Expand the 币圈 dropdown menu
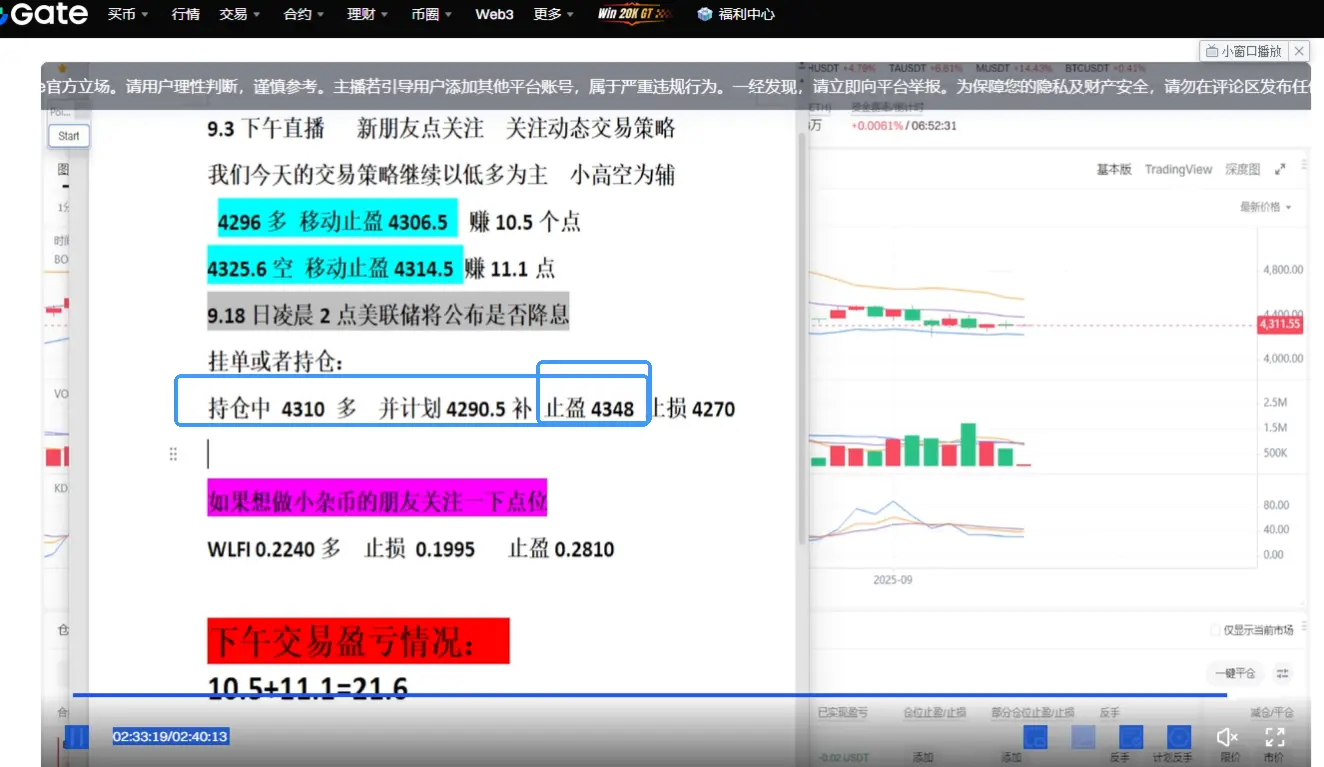Viewport: 1324px width, 767px height. [x=432, y=15]
